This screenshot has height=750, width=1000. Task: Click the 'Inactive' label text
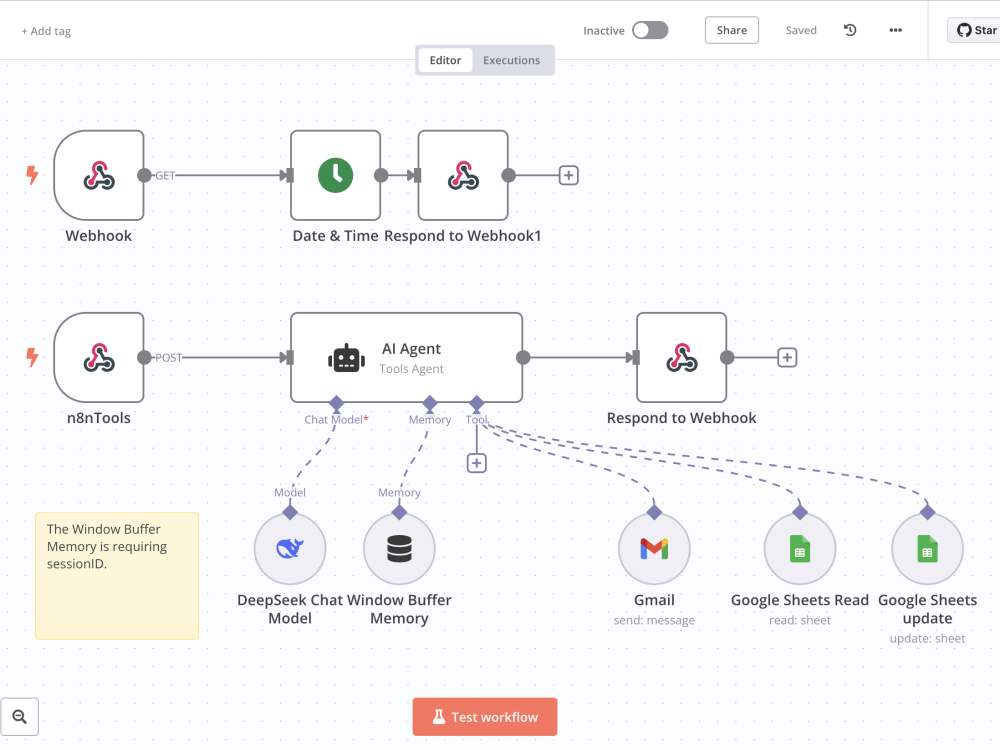[x=604, y=31]
